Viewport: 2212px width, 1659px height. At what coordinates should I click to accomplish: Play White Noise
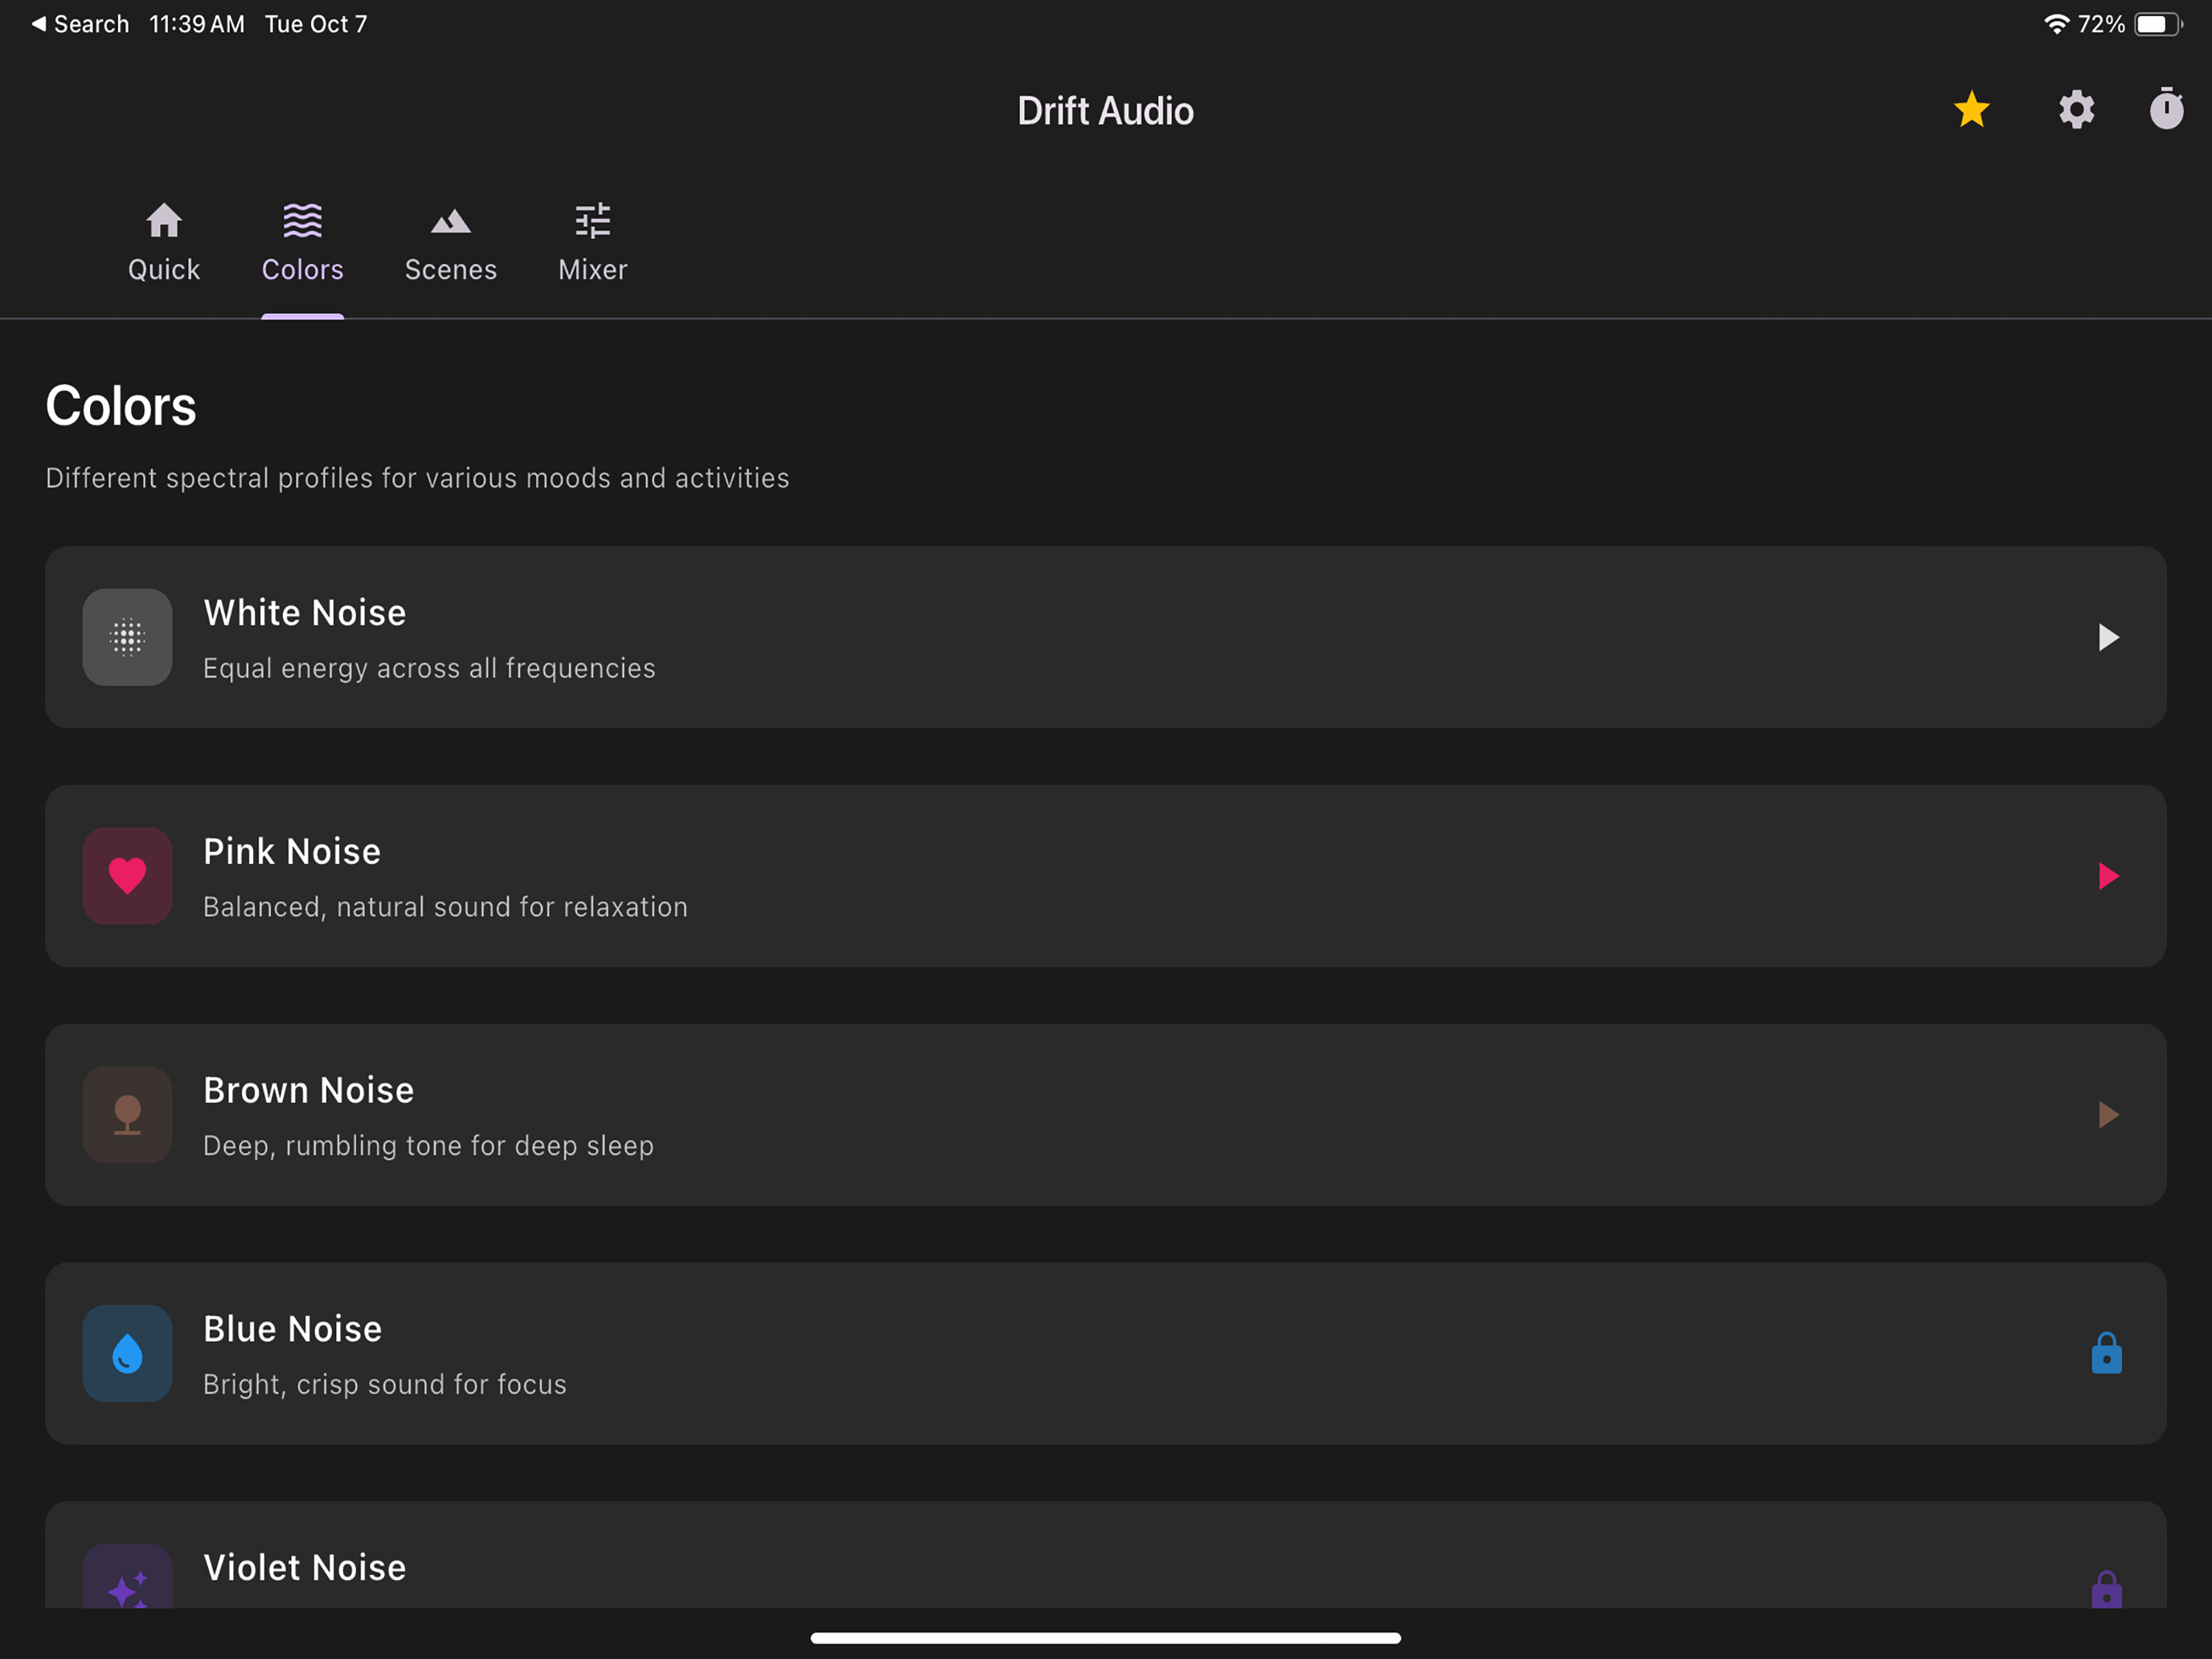2108,637
